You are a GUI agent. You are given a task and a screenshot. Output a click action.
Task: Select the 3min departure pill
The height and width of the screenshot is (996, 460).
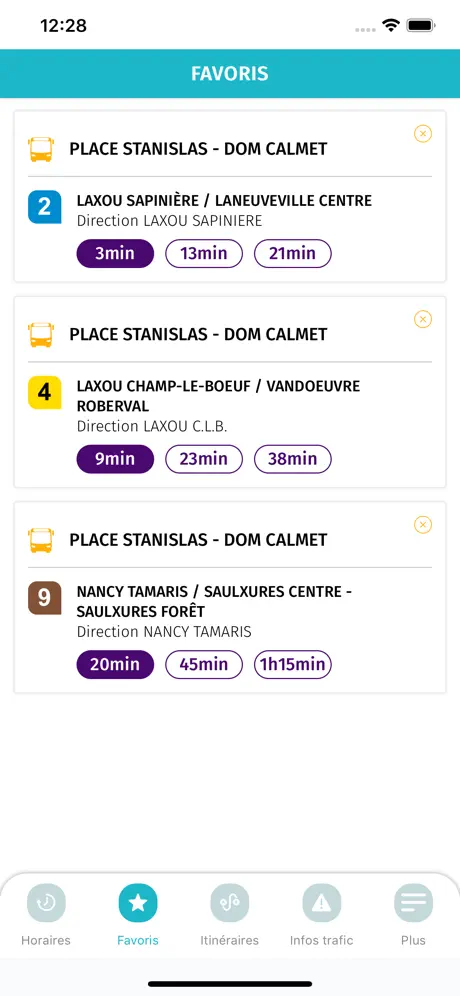pos(115,253)
